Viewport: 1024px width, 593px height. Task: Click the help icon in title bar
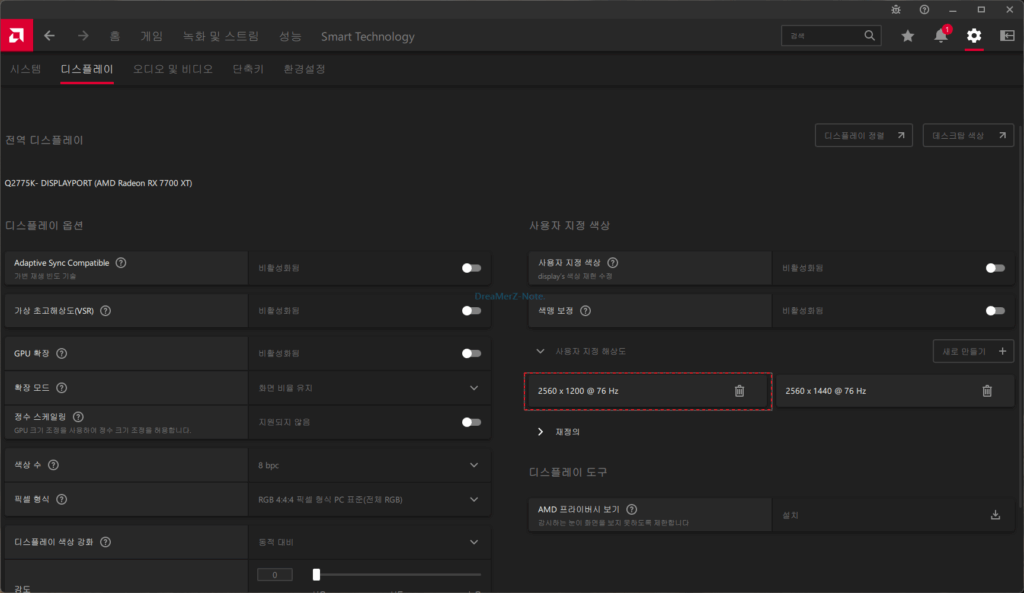point(924,10)
